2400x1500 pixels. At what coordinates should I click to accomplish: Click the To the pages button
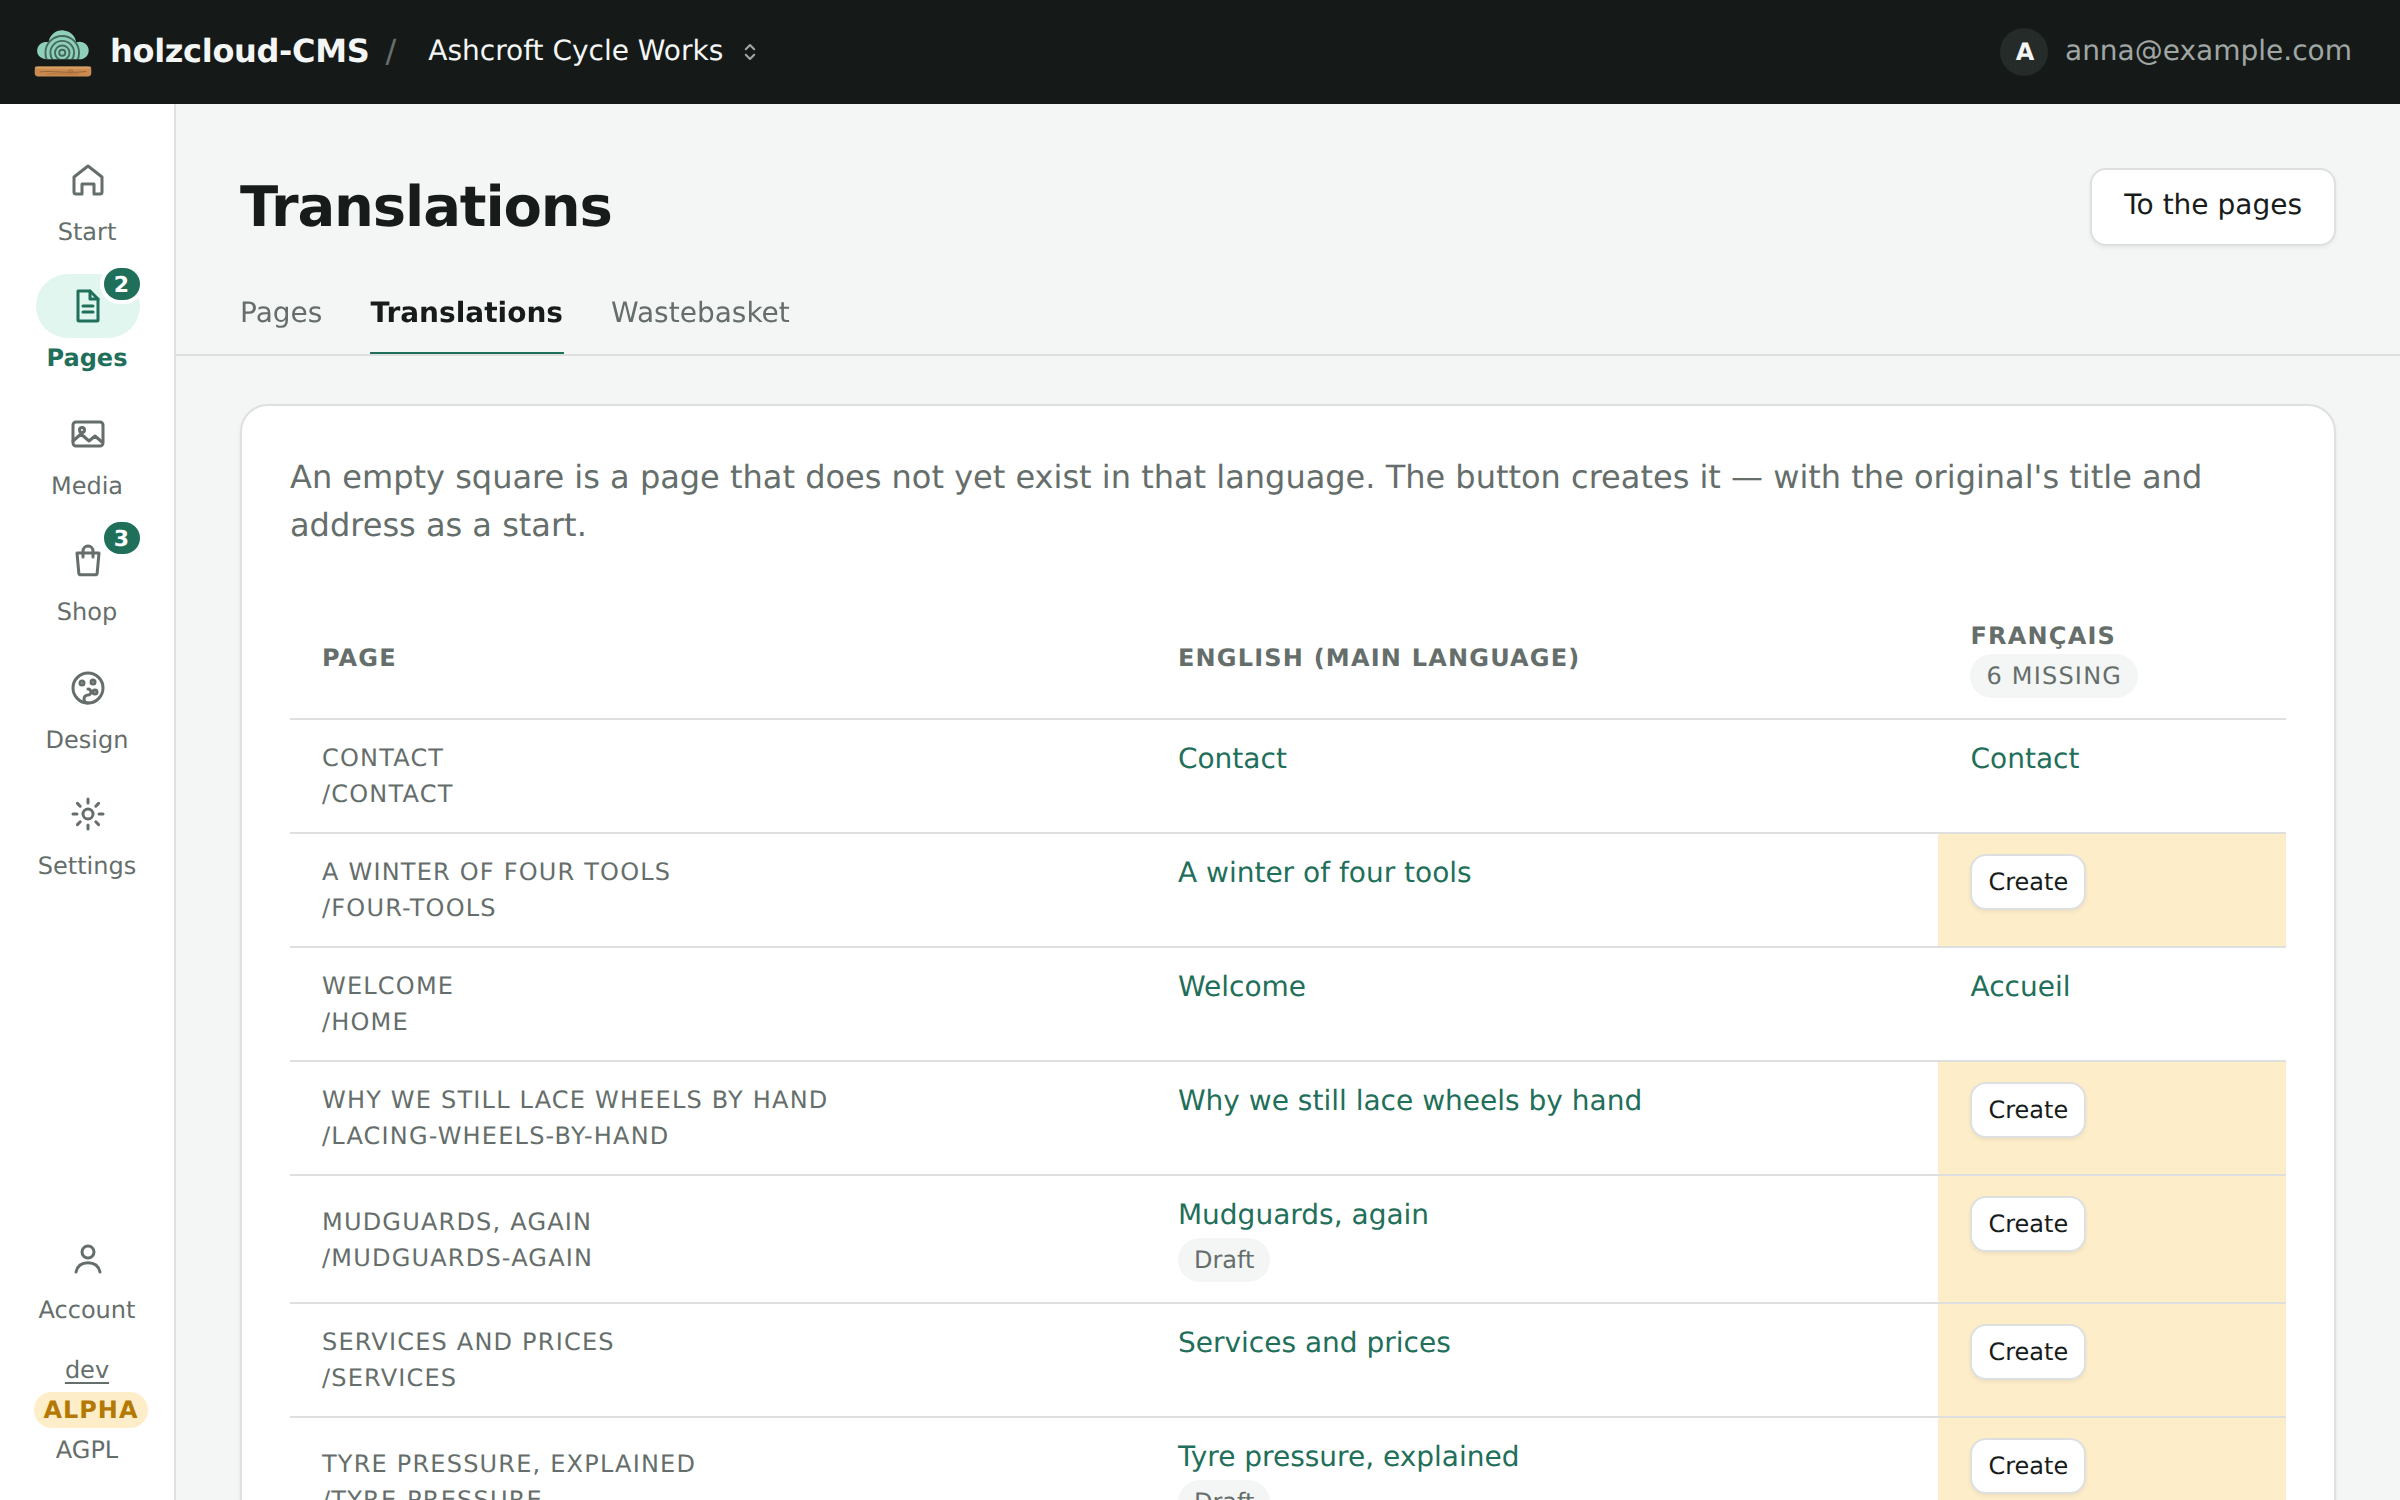pyautogui.click(x=2212, y=206)
